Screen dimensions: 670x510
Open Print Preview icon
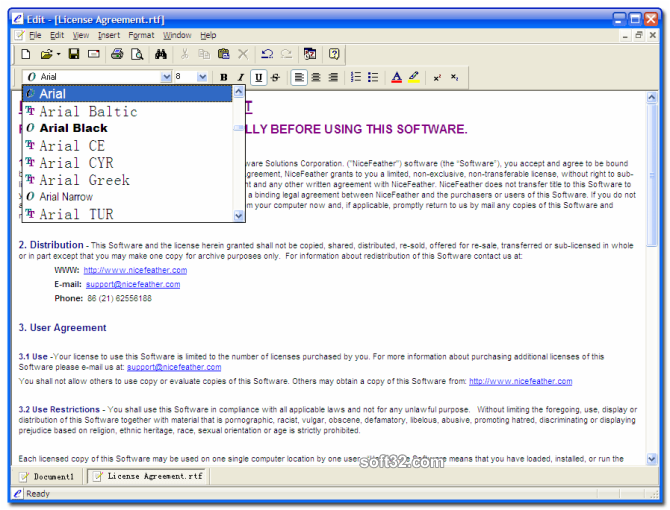137,54
